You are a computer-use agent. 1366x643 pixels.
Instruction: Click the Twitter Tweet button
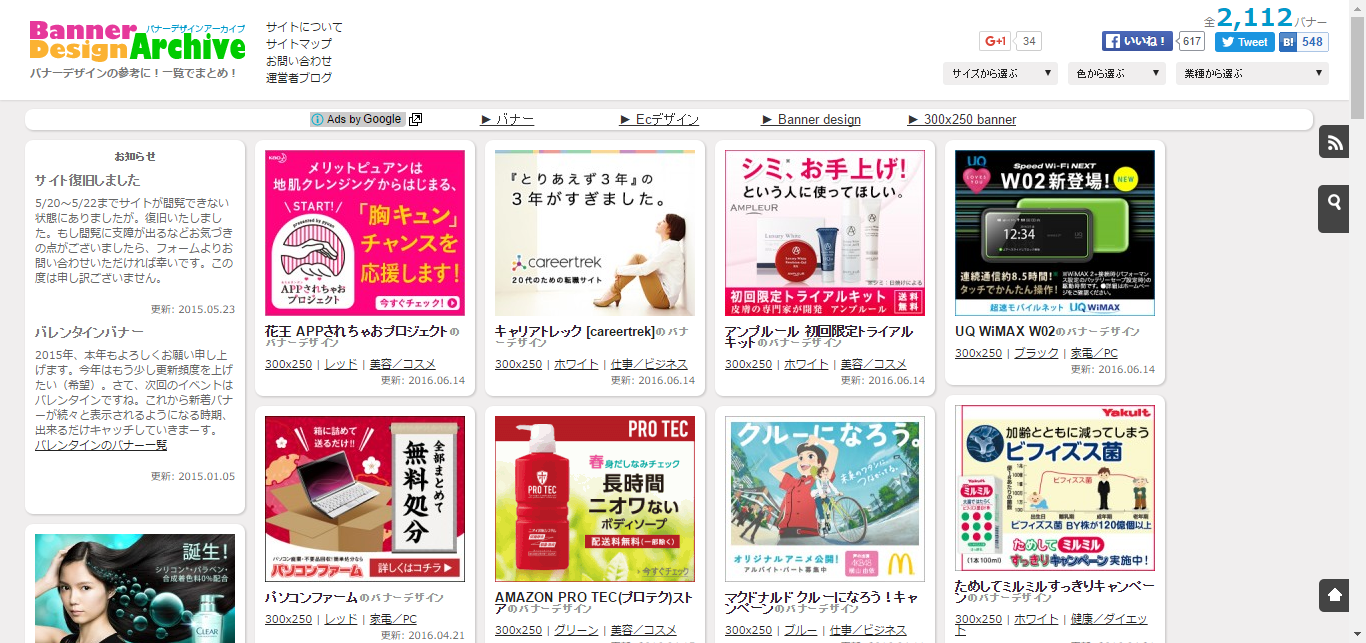(x=1244, y=42)
